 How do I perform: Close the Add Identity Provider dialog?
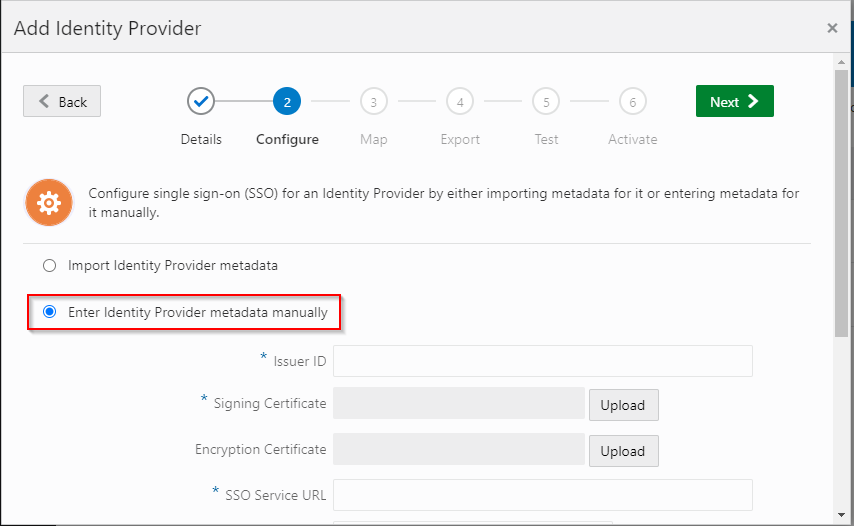coord(832,28)
